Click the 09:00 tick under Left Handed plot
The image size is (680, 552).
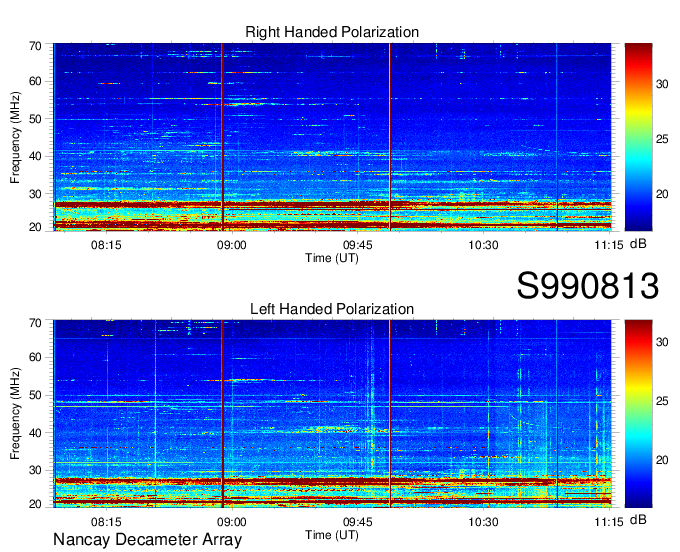pyautogui.click(x=232, y=522)
